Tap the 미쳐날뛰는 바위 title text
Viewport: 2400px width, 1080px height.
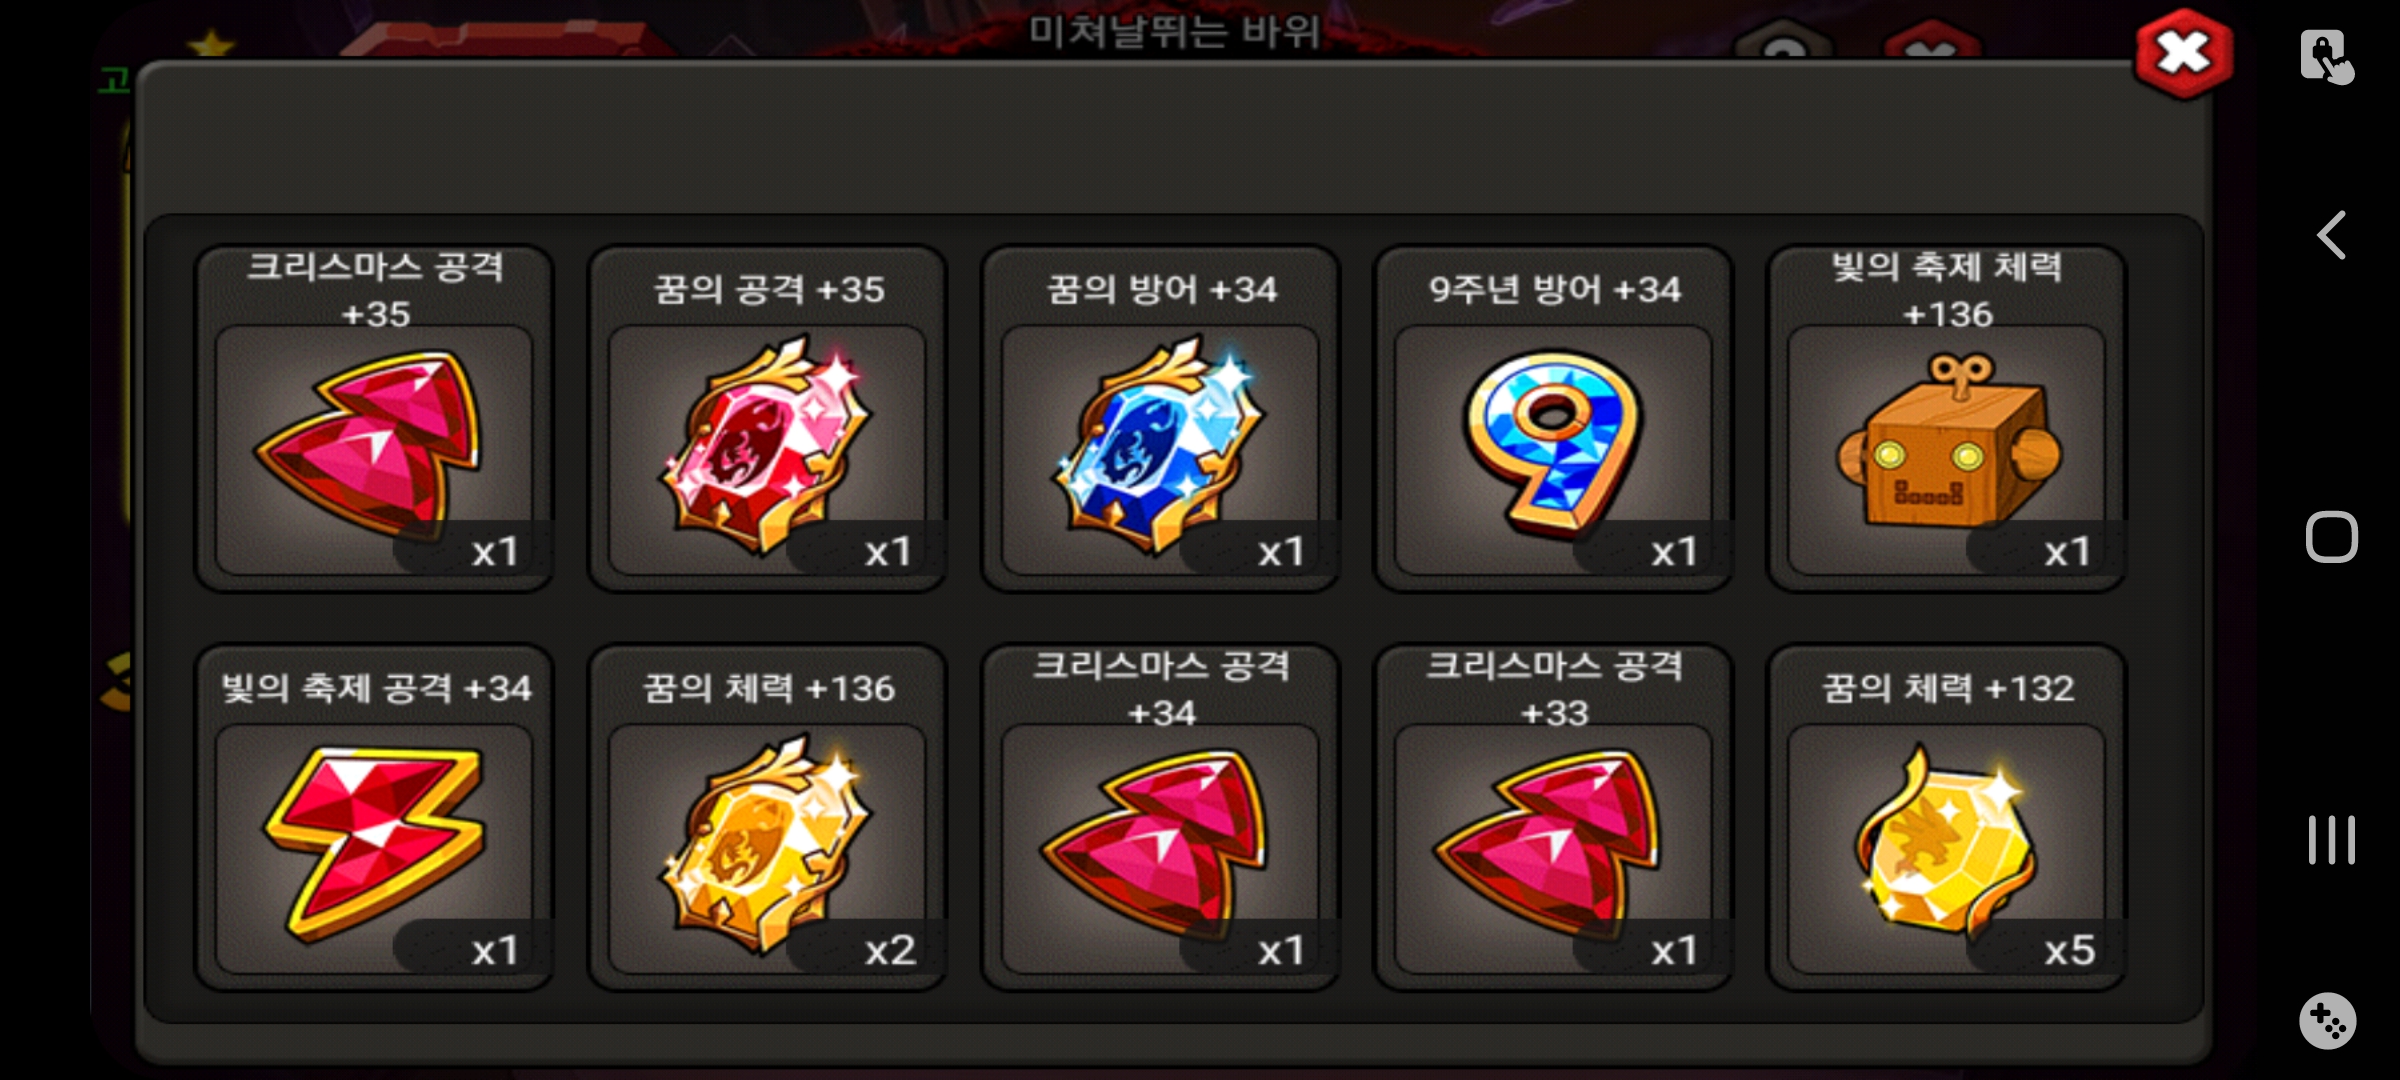pyautogui.click(x=1174, y=32)
